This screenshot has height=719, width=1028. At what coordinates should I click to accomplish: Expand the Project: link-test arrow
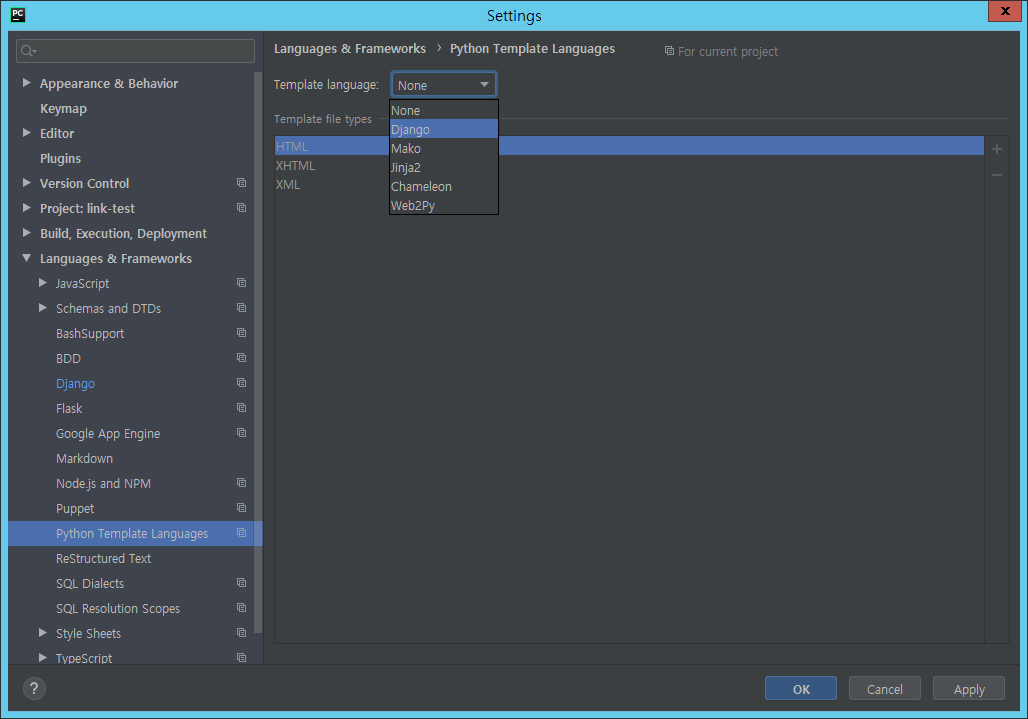27,208
